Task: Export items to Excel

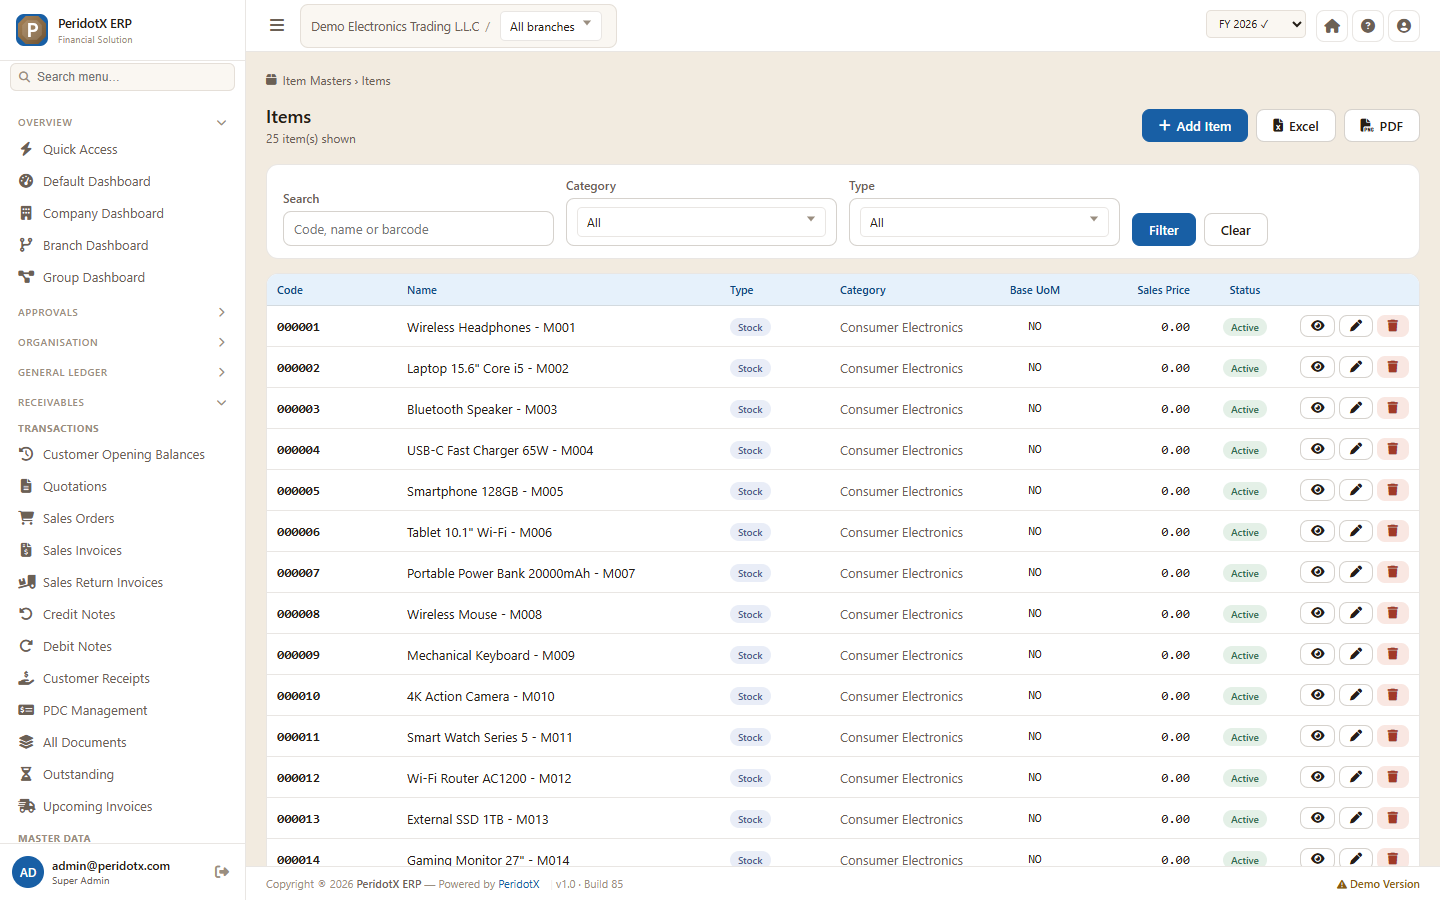Action: point(1296,125)
